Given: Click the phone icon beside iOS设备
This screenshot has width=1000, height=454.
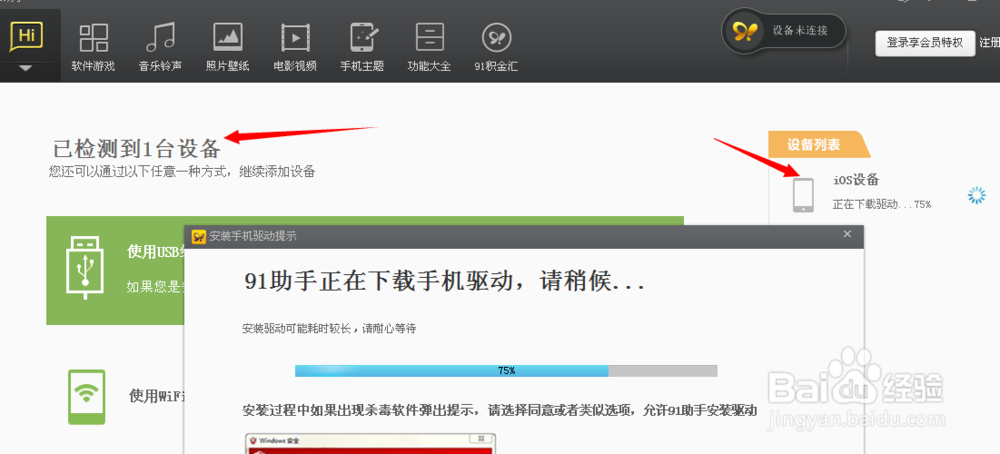Looking at the screenshot, I should pyautogui.click(x=803, y=194).
